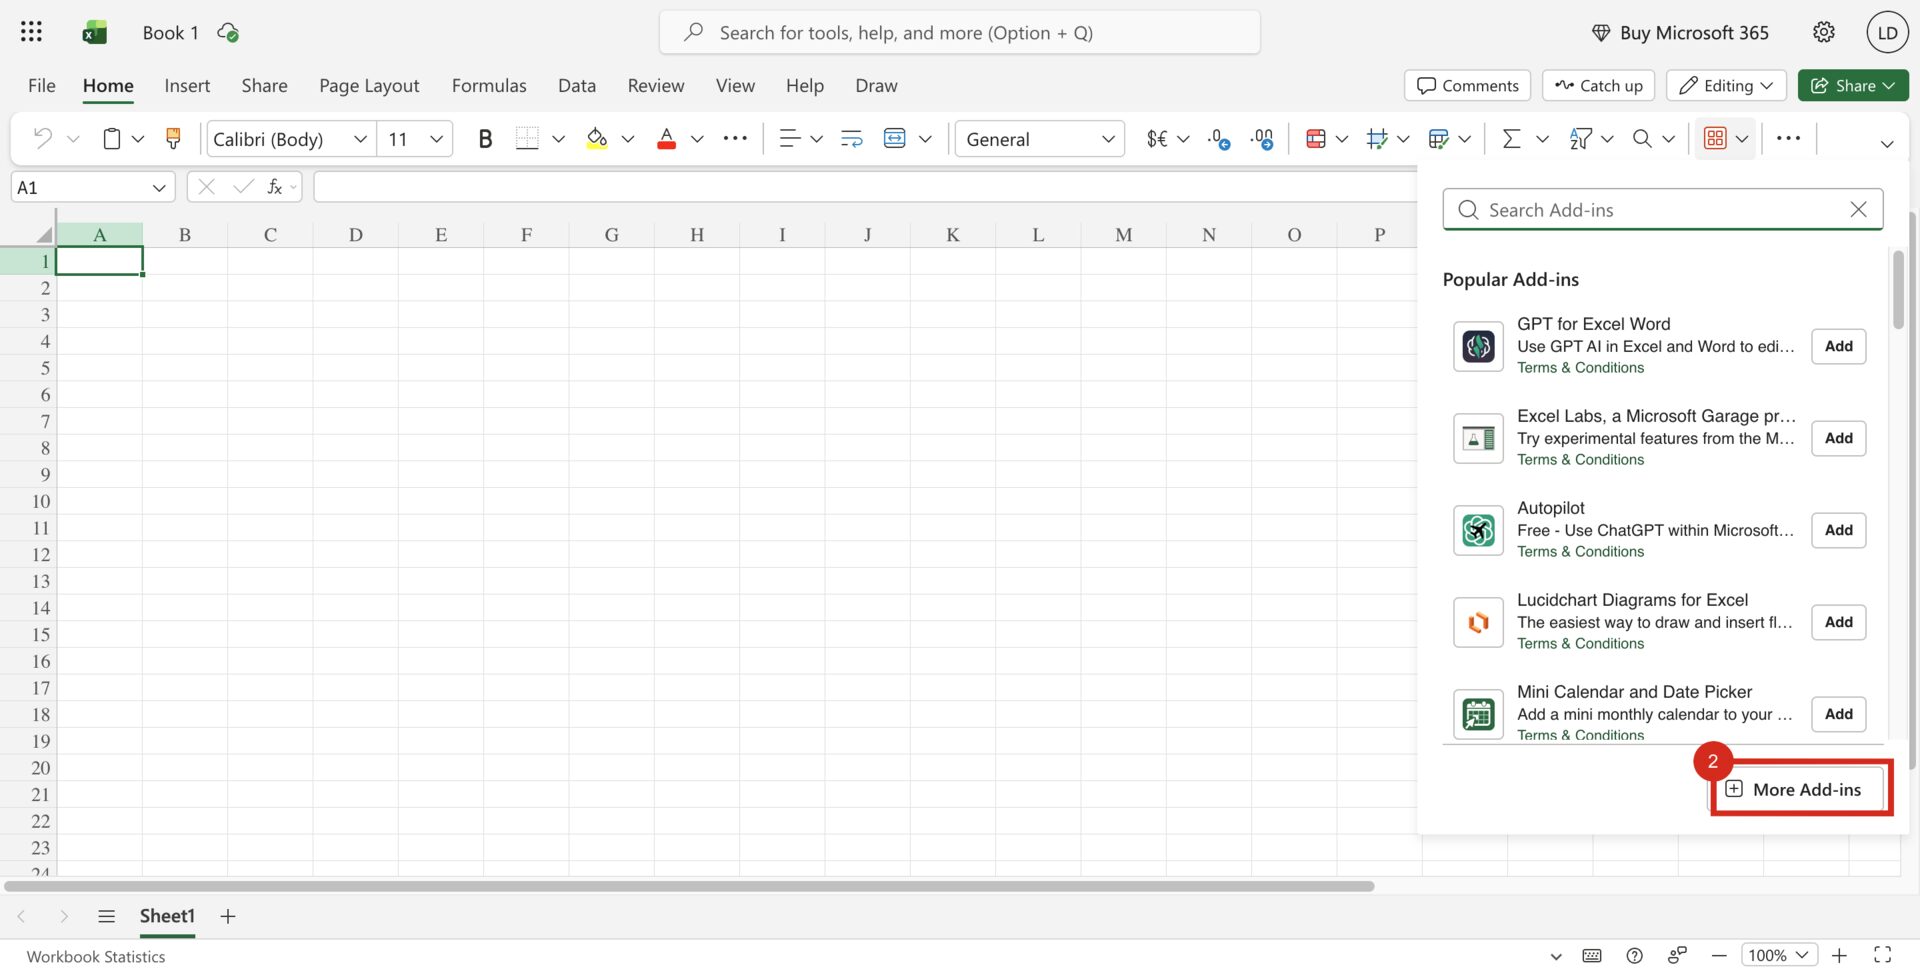Expand the paste options arrow
Screen dimensions: 1920x969
coord(138,139)
